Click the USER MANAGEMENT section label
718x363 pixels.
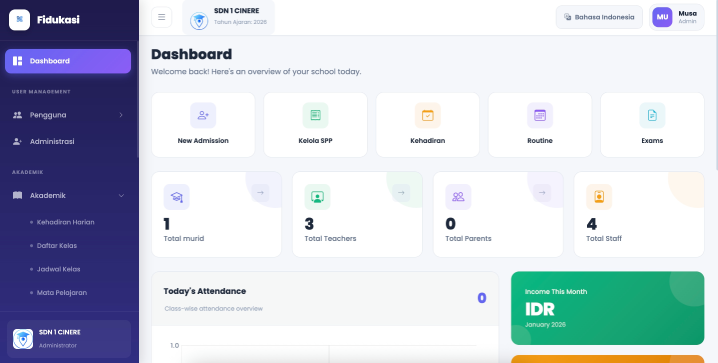point(41,92)
